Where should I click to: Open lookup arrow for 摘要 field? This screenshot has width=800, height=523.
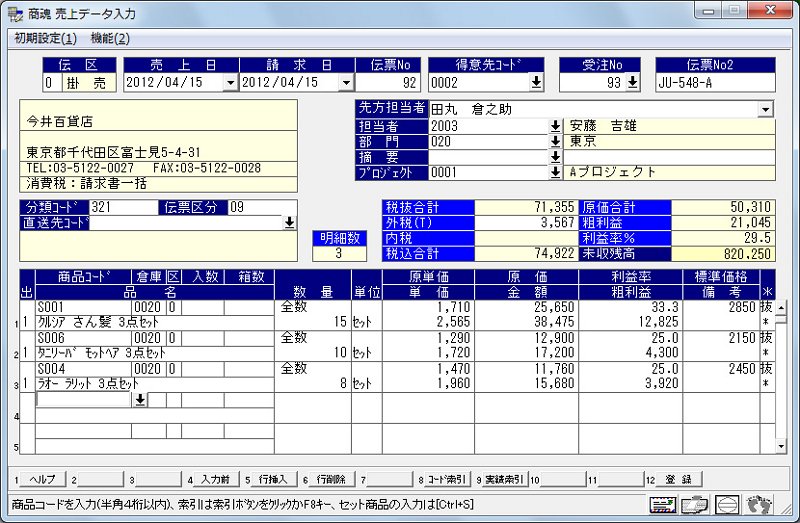pyautogui.click(x=555, y=157)
